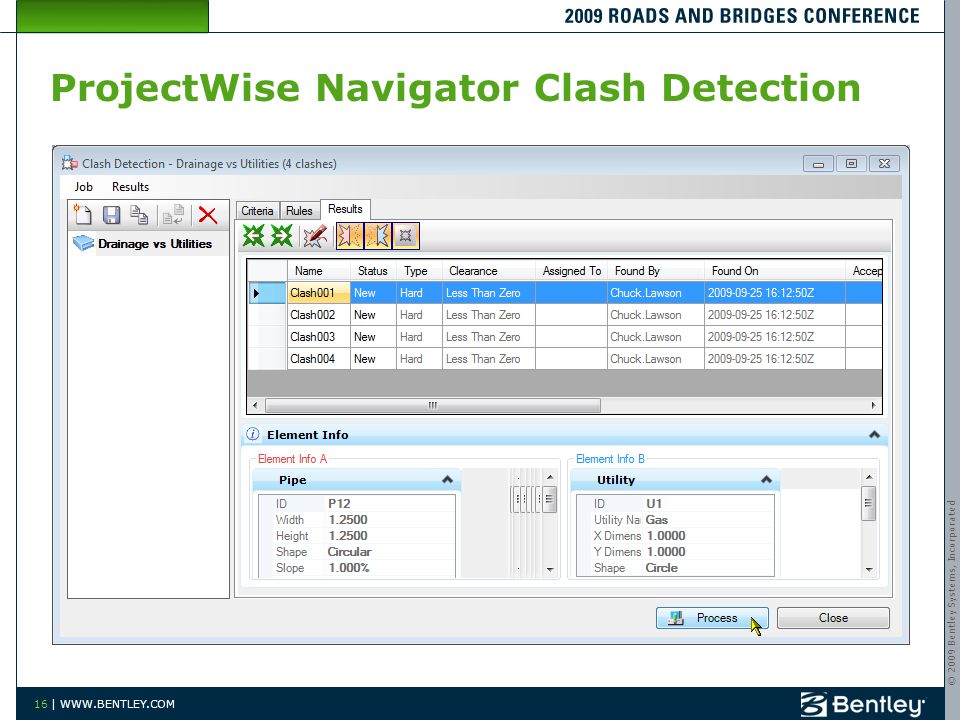Select Clash003 row
Viewport: 960px width, 720px height.
point(564,337)
